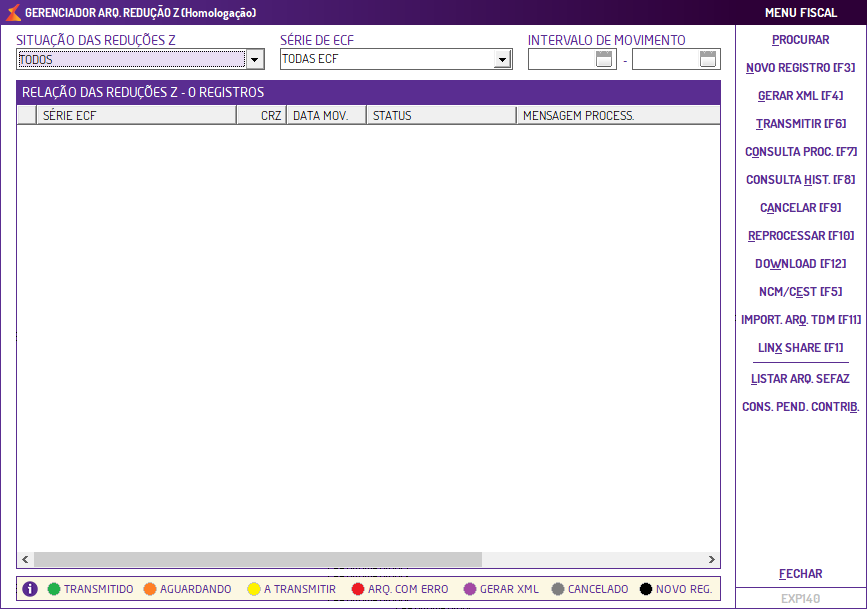867x609 pixels.
Task: Click the orange Aguardando status dot
Action: (x=150, y=589)
